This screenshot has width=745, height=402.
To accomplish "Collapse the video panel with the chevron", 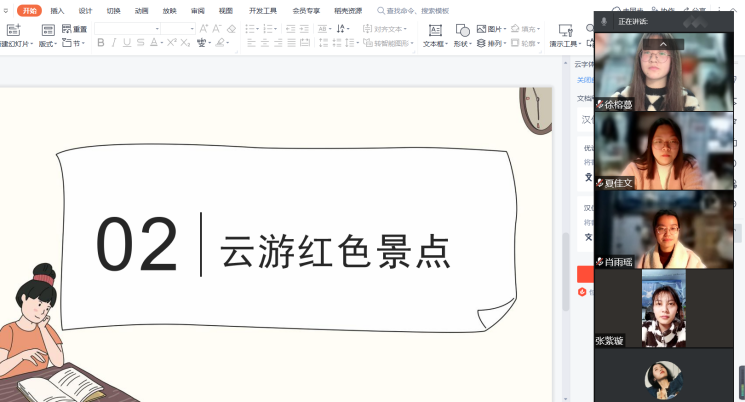I will tap(662, 45).
